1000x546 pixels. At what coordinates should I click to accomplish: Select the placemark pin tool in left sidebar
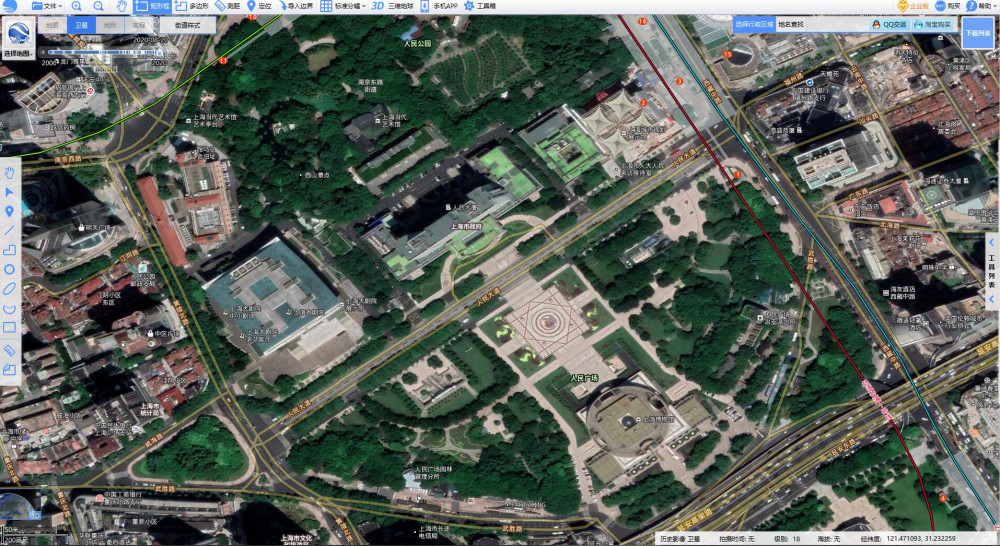pos(10,211)
